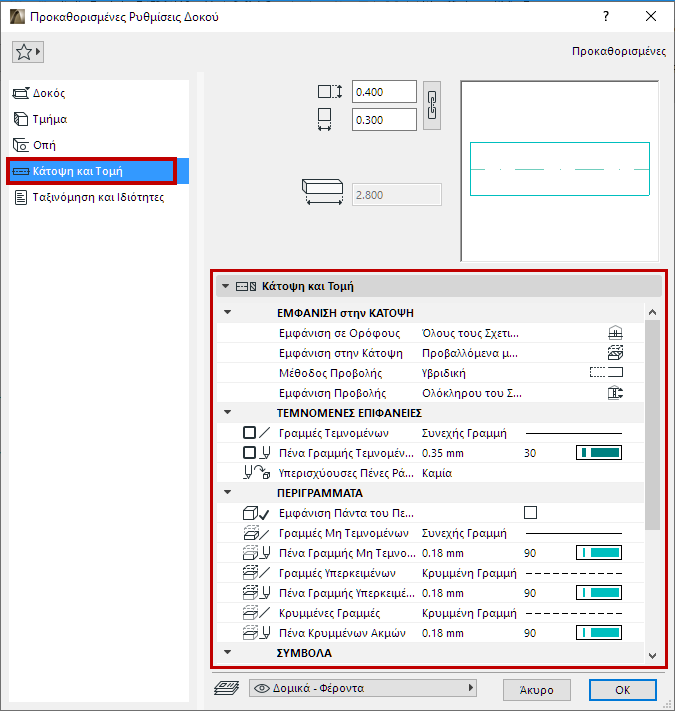Click the beam height input 0.400
Image resolution: width=675 pixels, height=711 pixels.
pyautogui.click(x=384, y=92)
